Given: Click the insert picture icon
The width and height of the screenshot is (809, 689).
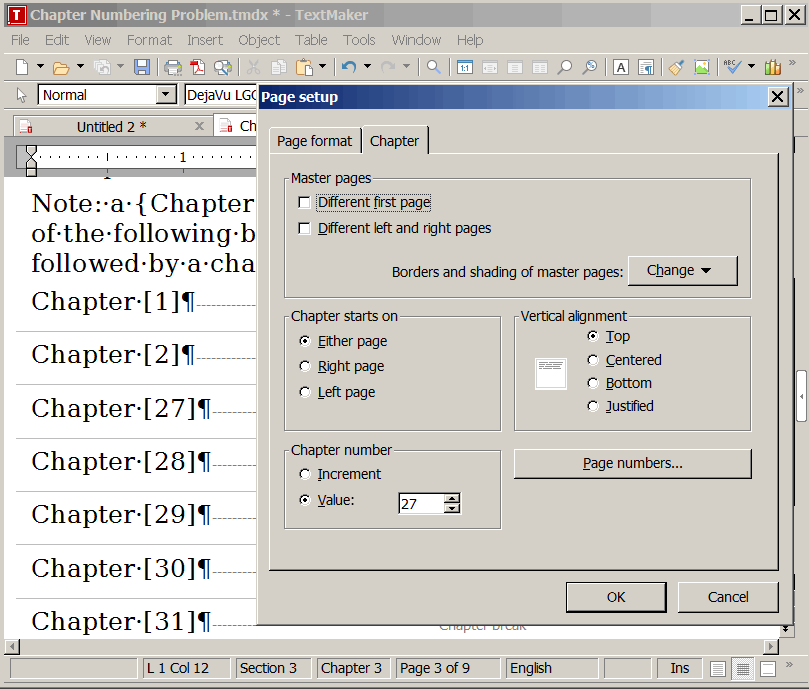Looking at the screenshot, I should (x=702, y=67).
